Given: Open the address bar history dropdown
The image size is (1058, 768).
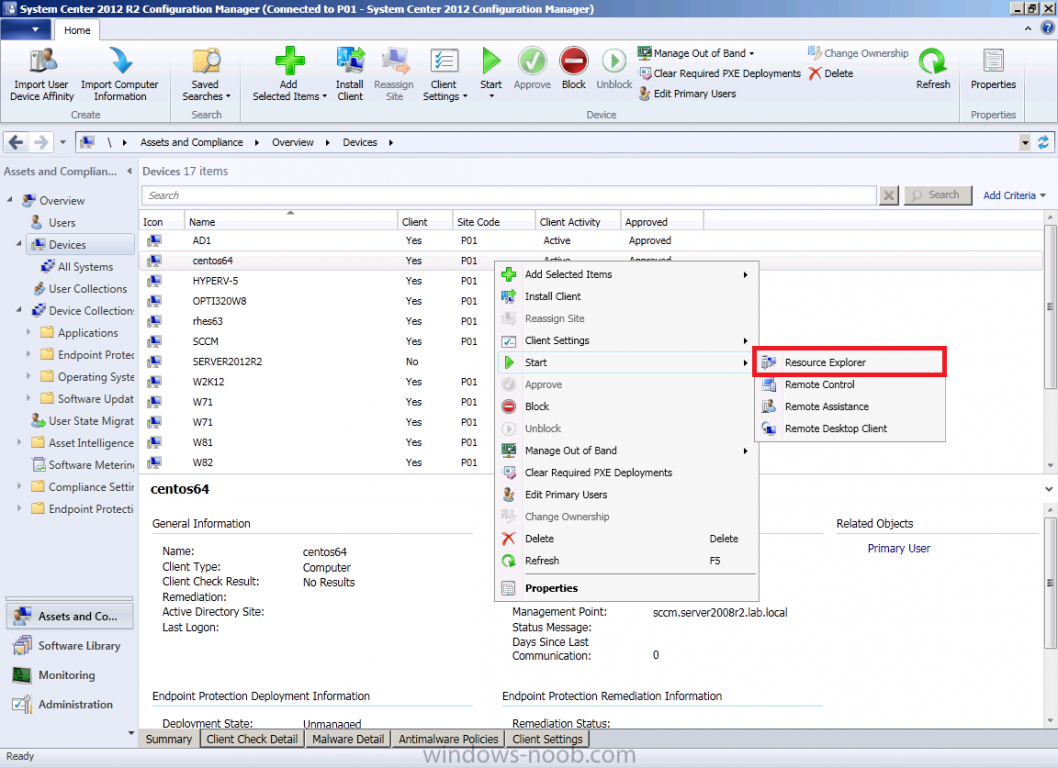Looking at the screenshot, I should click(x=1025, y=142).
